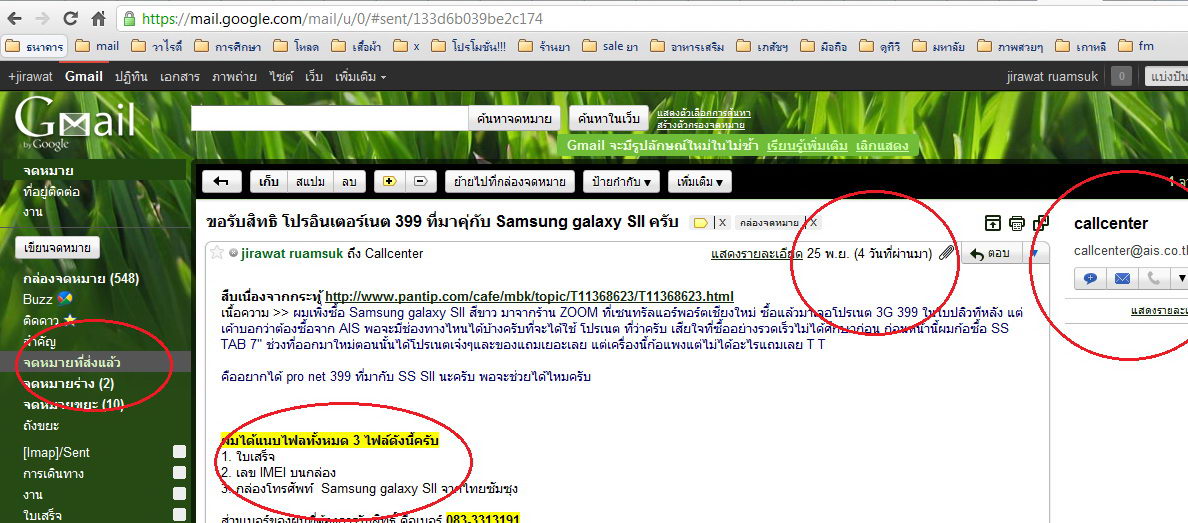Open the โปรโมชัน!!! bookmark folder
Screen dimensions: 1188x523
468,47
